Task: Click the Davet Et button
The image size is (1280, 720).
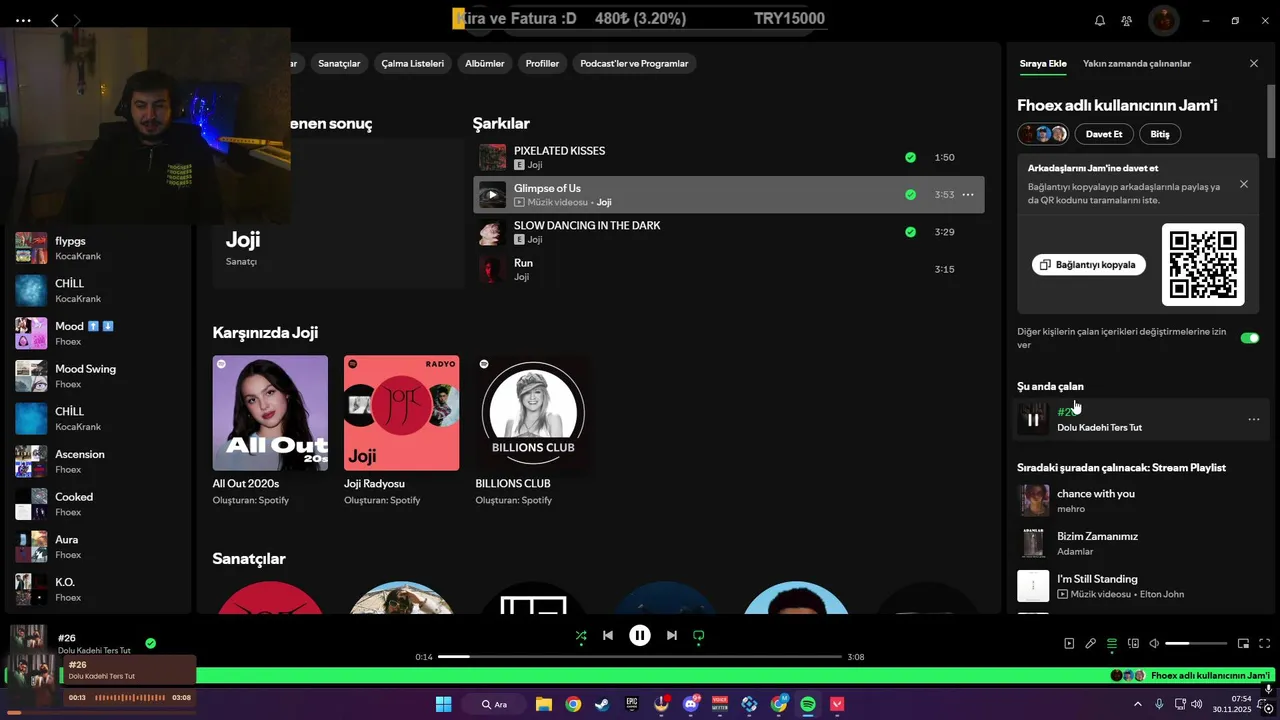Action: pos(1104,134)
